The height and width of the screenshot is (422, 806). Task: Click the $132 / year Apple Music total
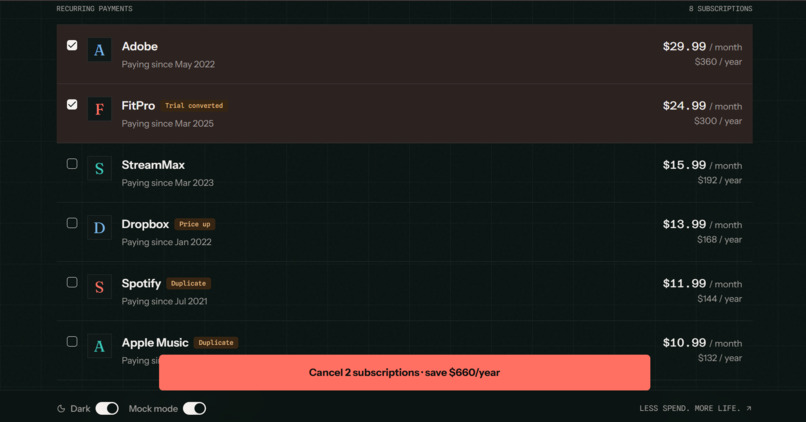pyautogui.click(x=720, y=358)
